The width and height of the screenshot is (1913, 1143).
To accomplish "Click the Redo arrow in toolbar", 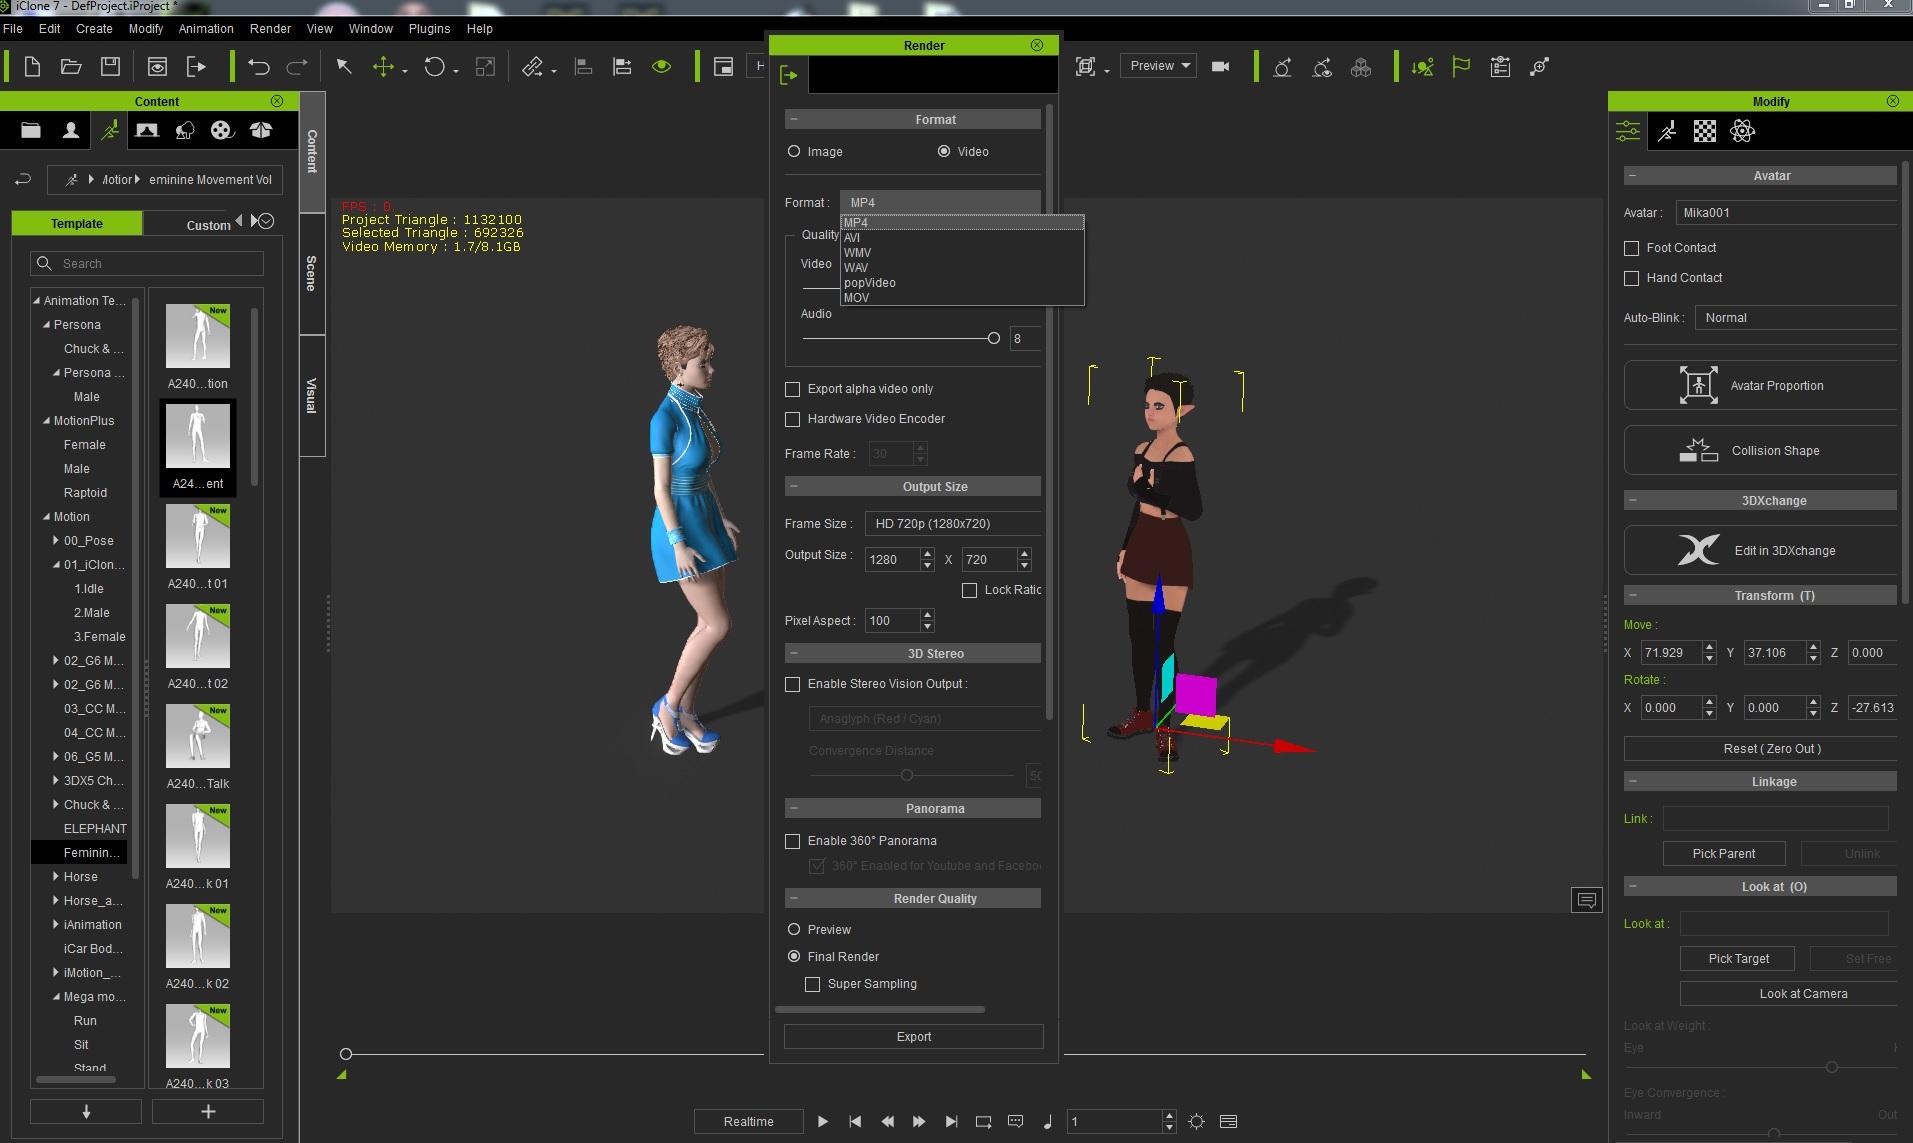I will (297, 67).
